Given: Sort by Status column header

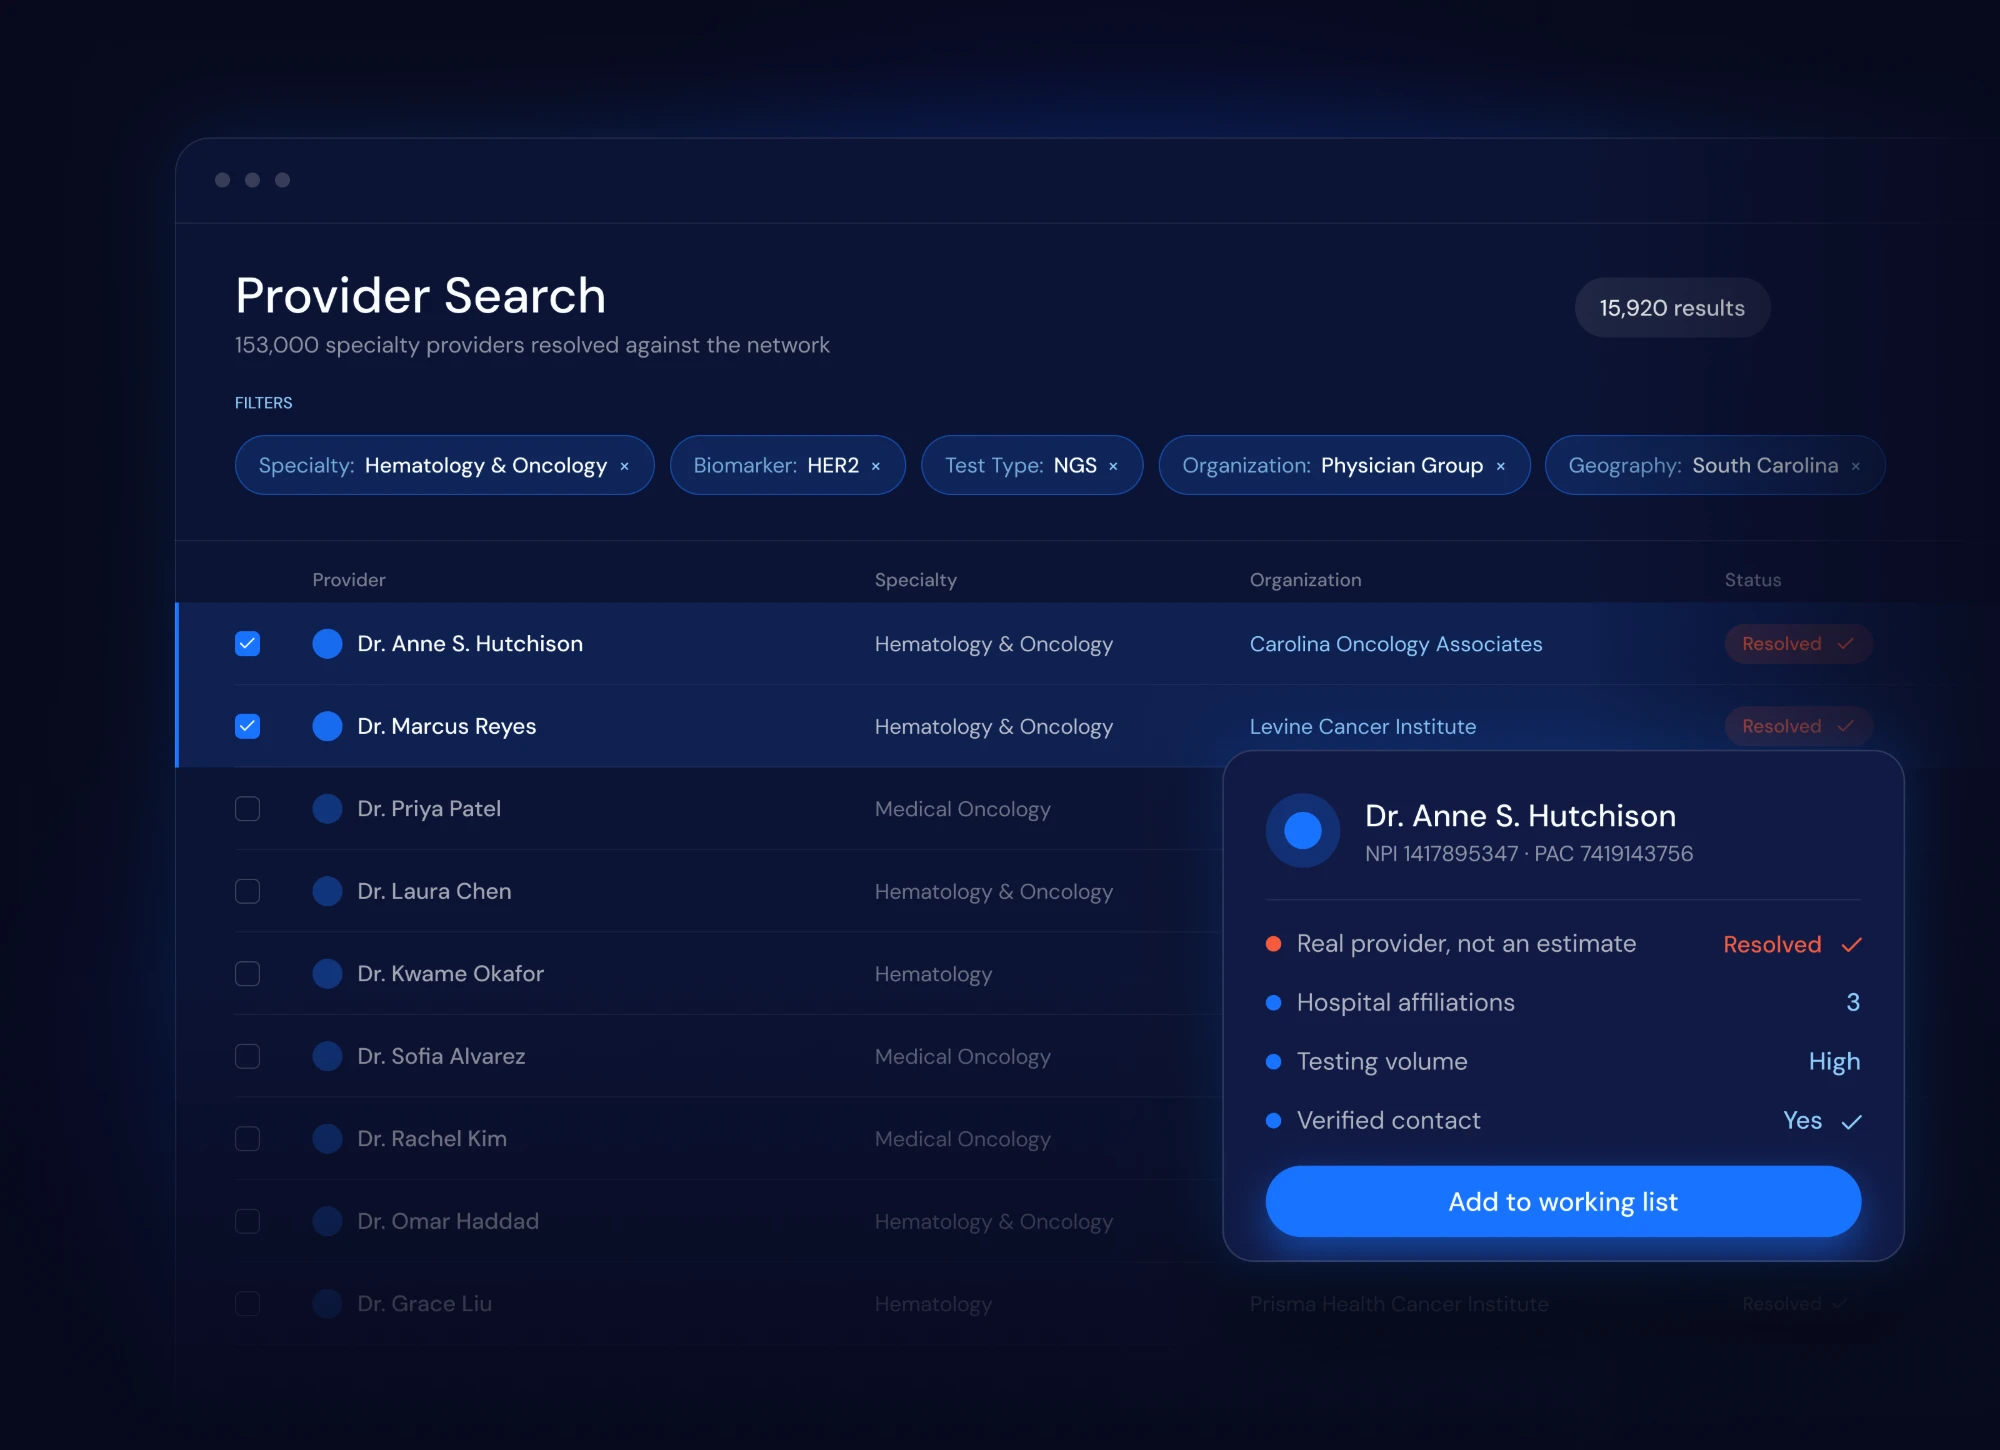Looking at the screenshot, I should coord(1752,580).
